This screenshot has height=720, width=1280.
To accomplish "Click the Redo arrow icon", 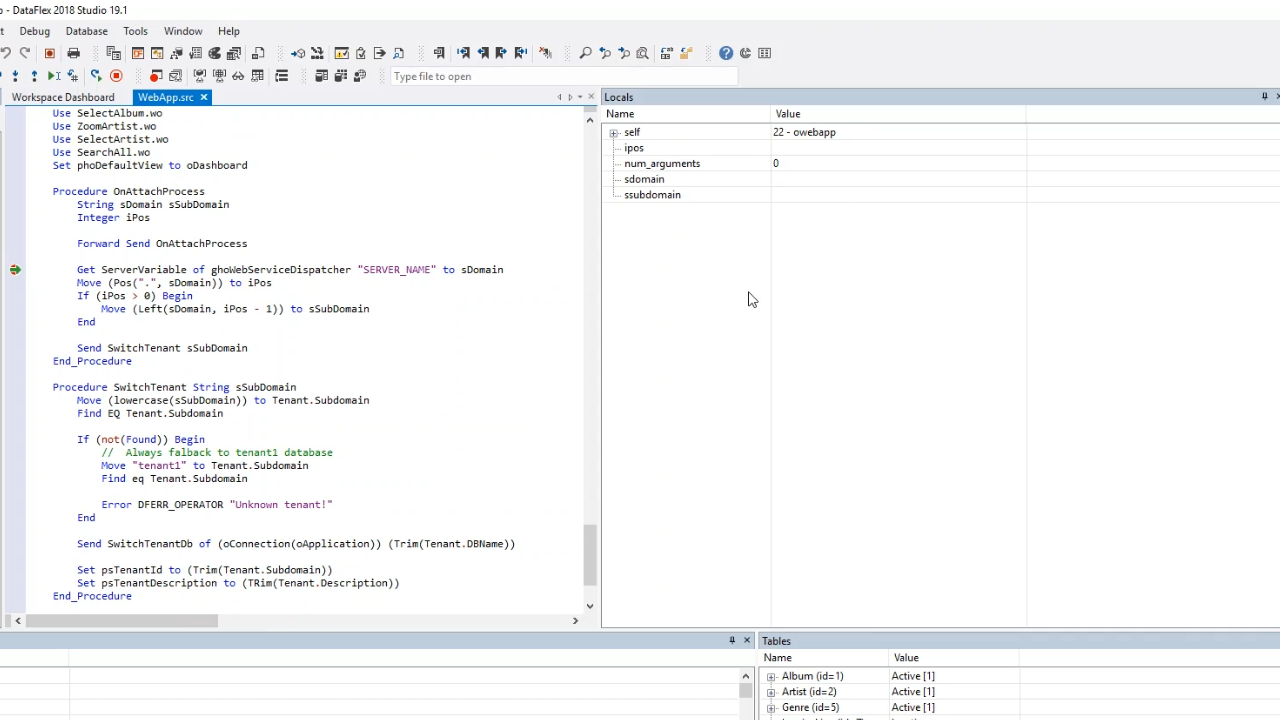I will [25, 53].
